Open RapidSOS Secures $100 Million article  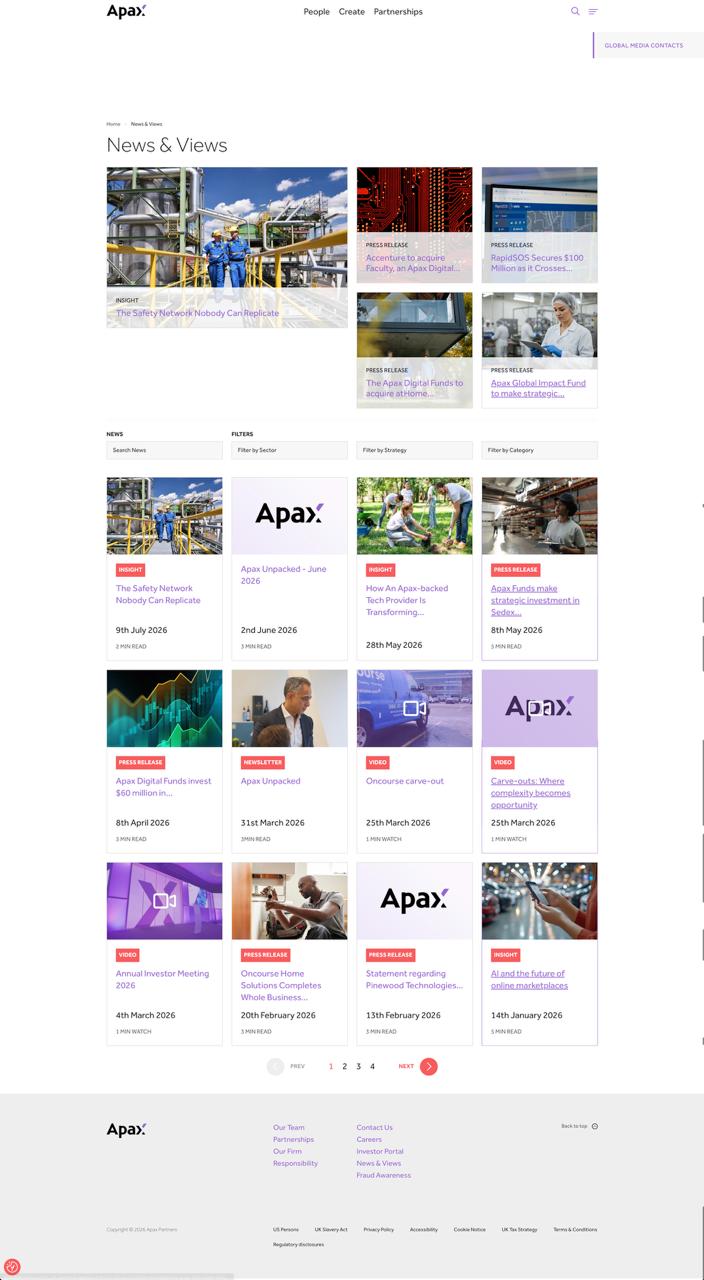click(537, 263)
